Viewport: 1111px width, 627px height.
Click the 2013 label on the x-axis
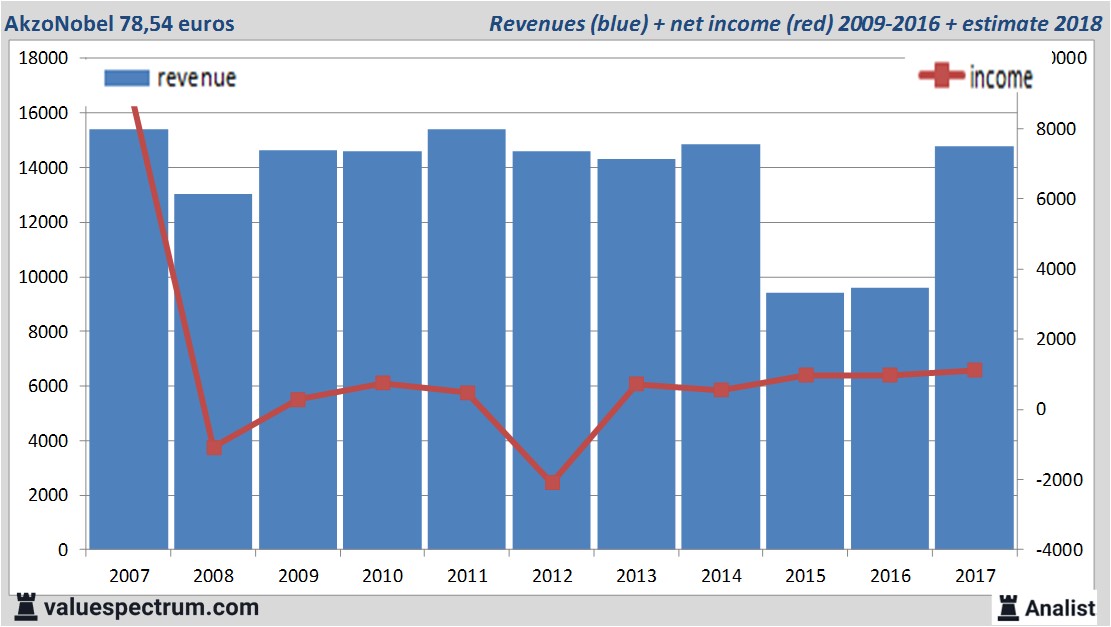click(636, 576)
